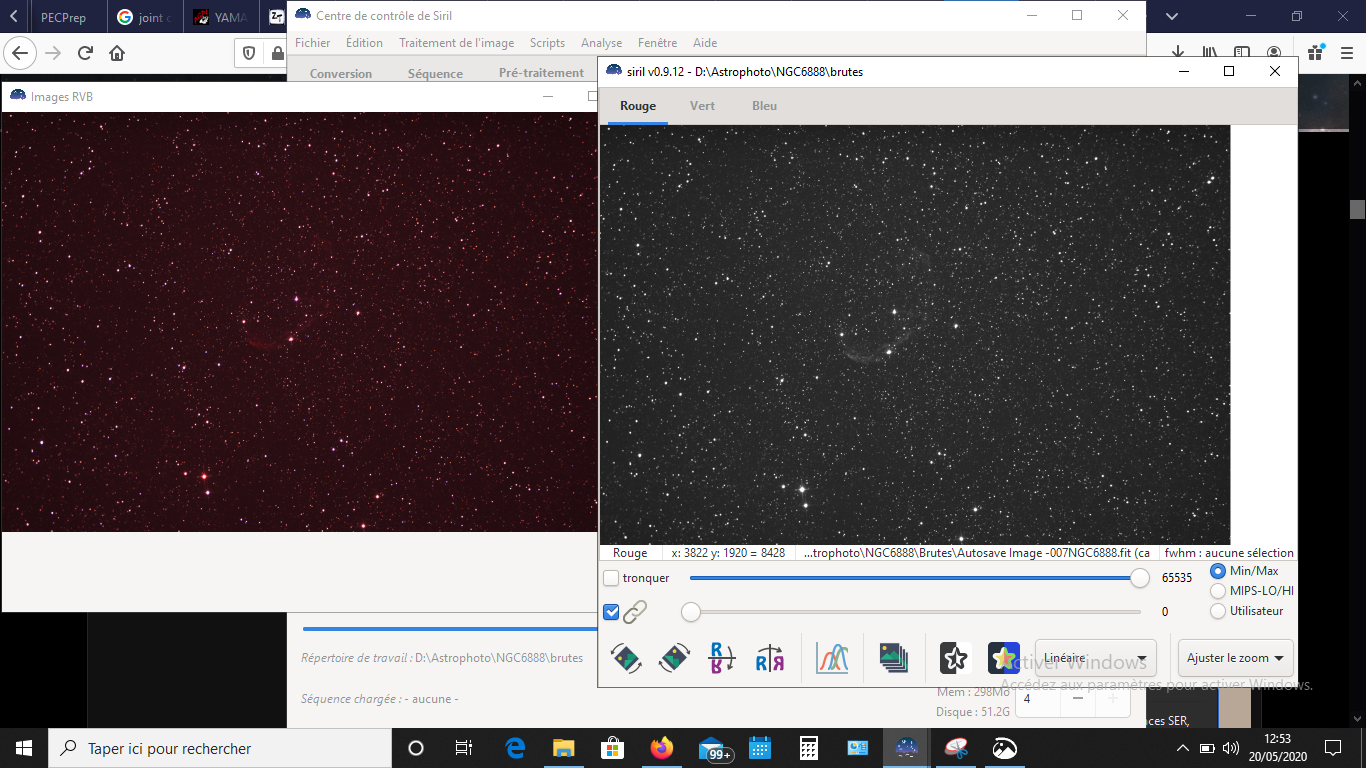The height and width of the screenshot is (768, 1366).
Task: Rotate image 90° clockwise in Siril
Action: (x=674, y=658)
